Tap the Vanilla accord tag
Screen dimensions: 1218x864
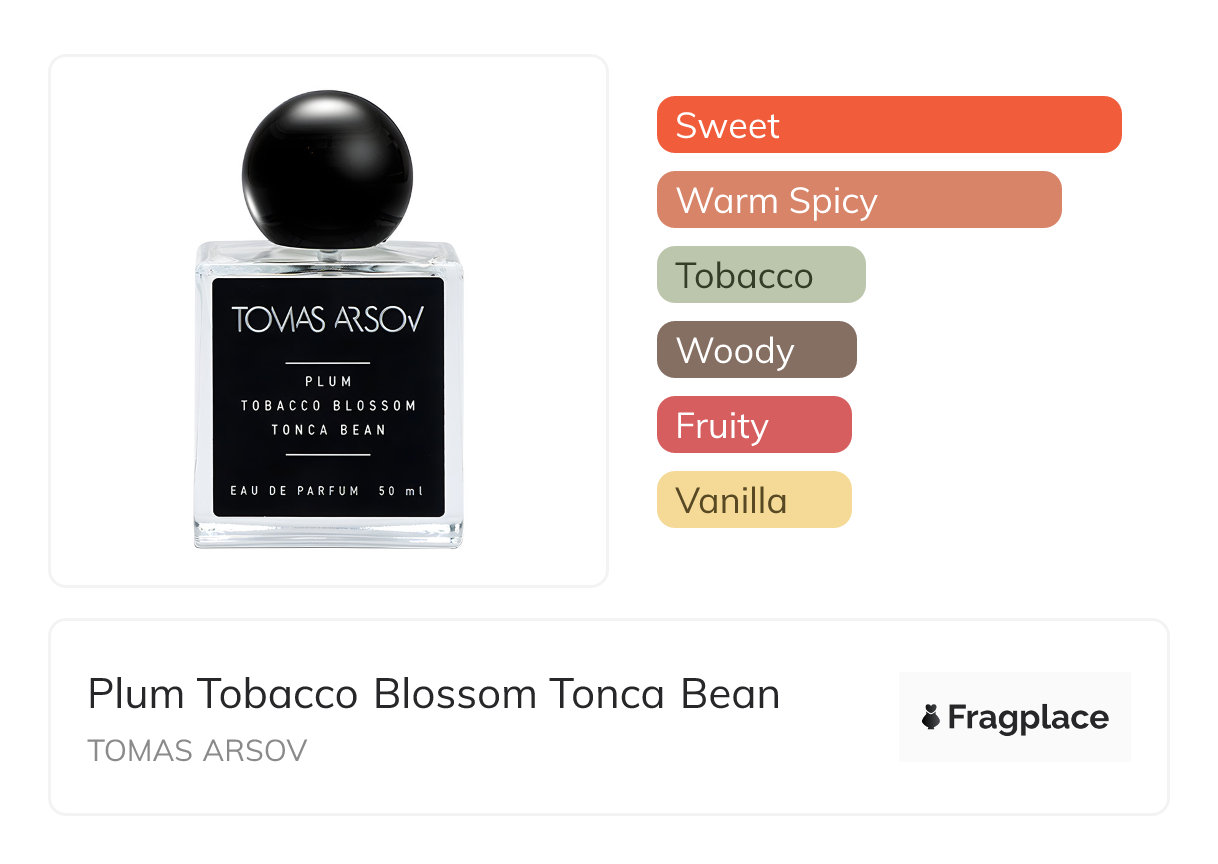point(753,500)
